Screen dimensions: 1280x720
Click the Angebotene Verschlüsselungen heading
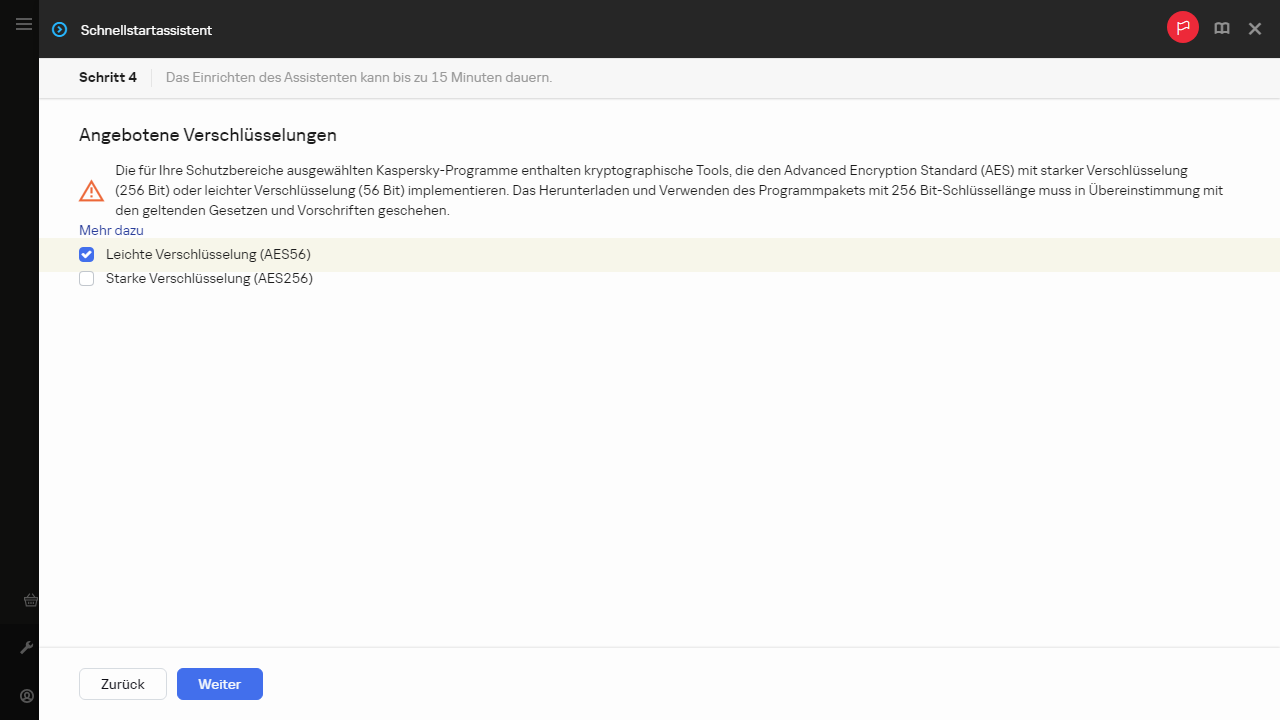[x=207, y=135]
